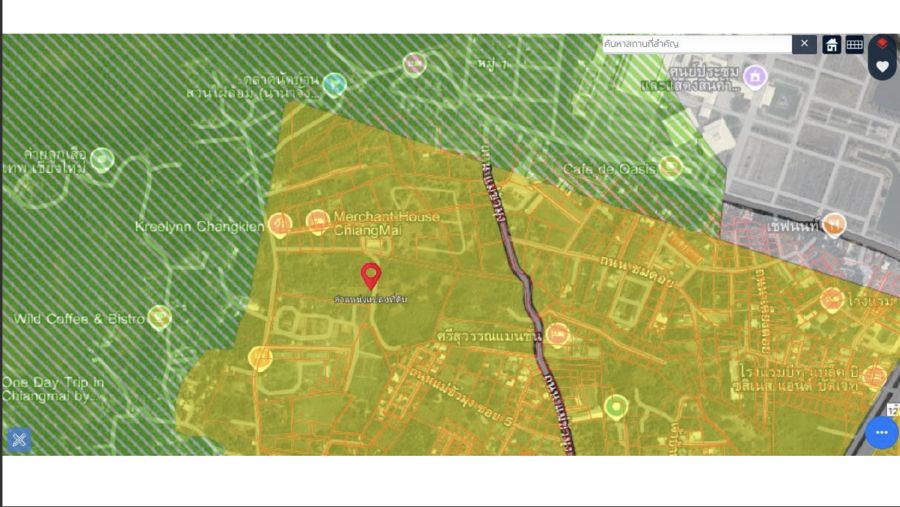The height and width of the screenshot is (507, 900).
Task: Click the house icon in the top toolbar
Action: point(832,44)
